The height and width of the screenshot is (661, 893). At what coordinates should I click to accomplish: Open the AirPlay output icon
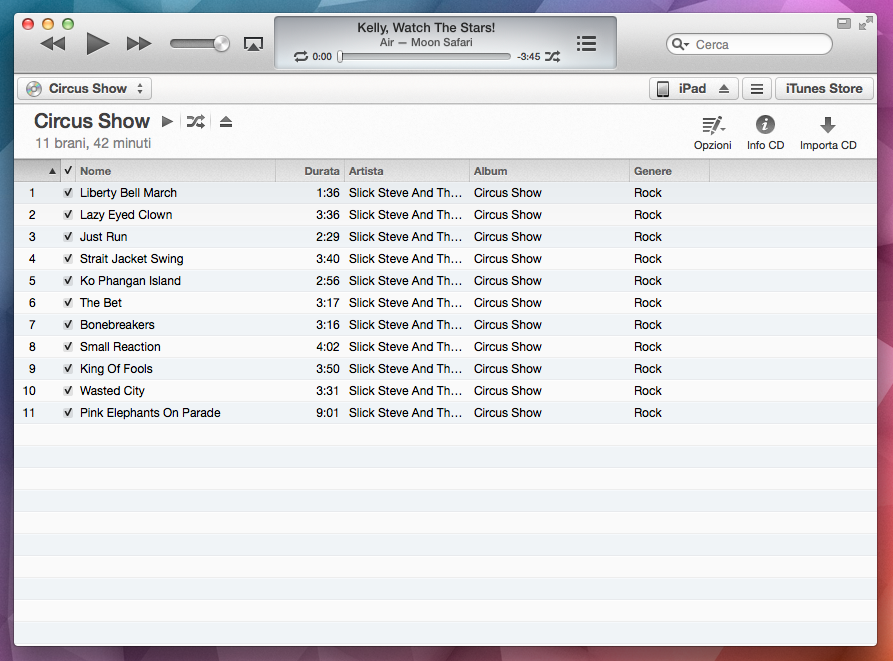(253, 44)
